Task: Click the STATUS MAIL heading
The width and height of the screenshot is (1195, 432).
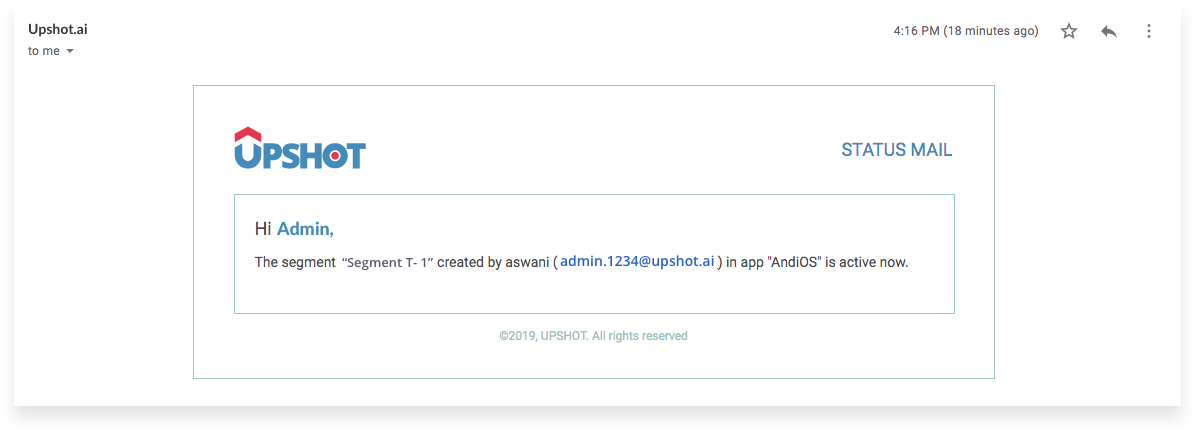Action: pos(896,150)
